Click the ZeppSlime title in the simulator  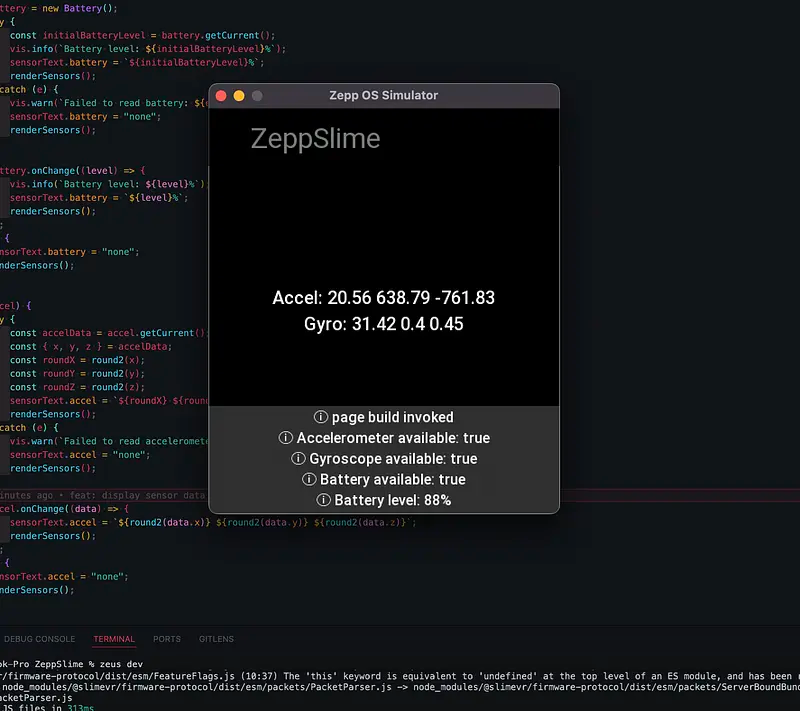click(315, 138)
